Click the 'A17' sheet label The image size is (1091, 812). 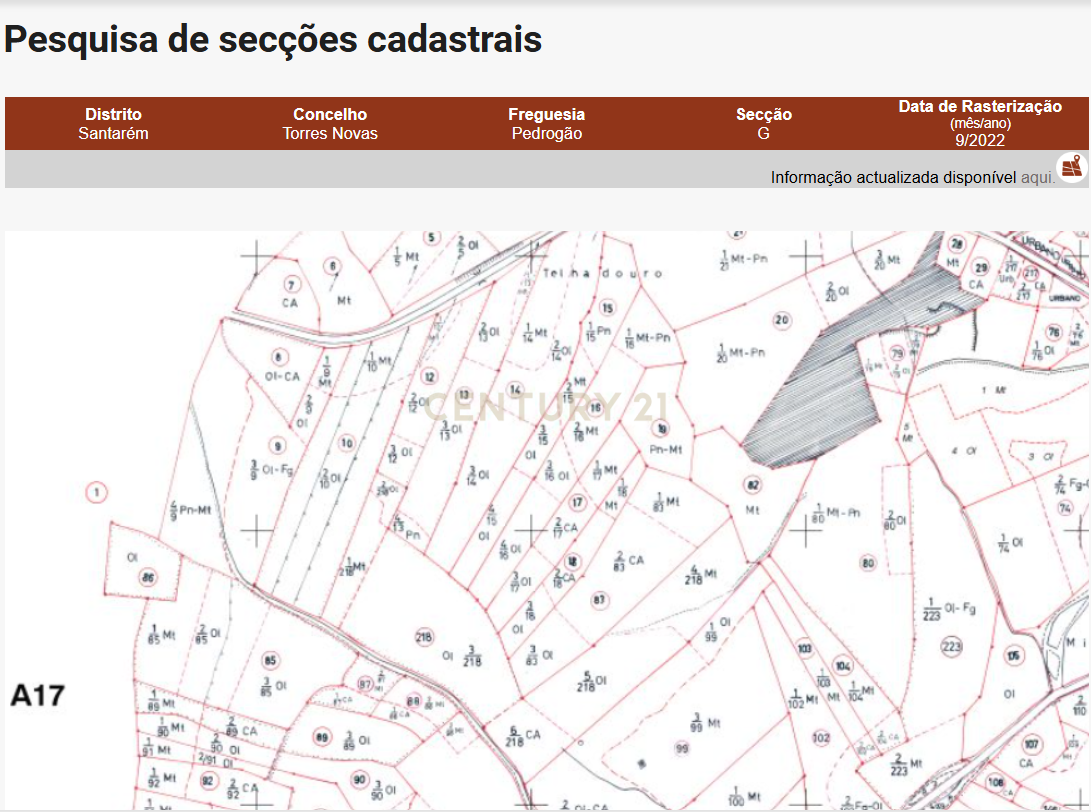tap(38, 696)
